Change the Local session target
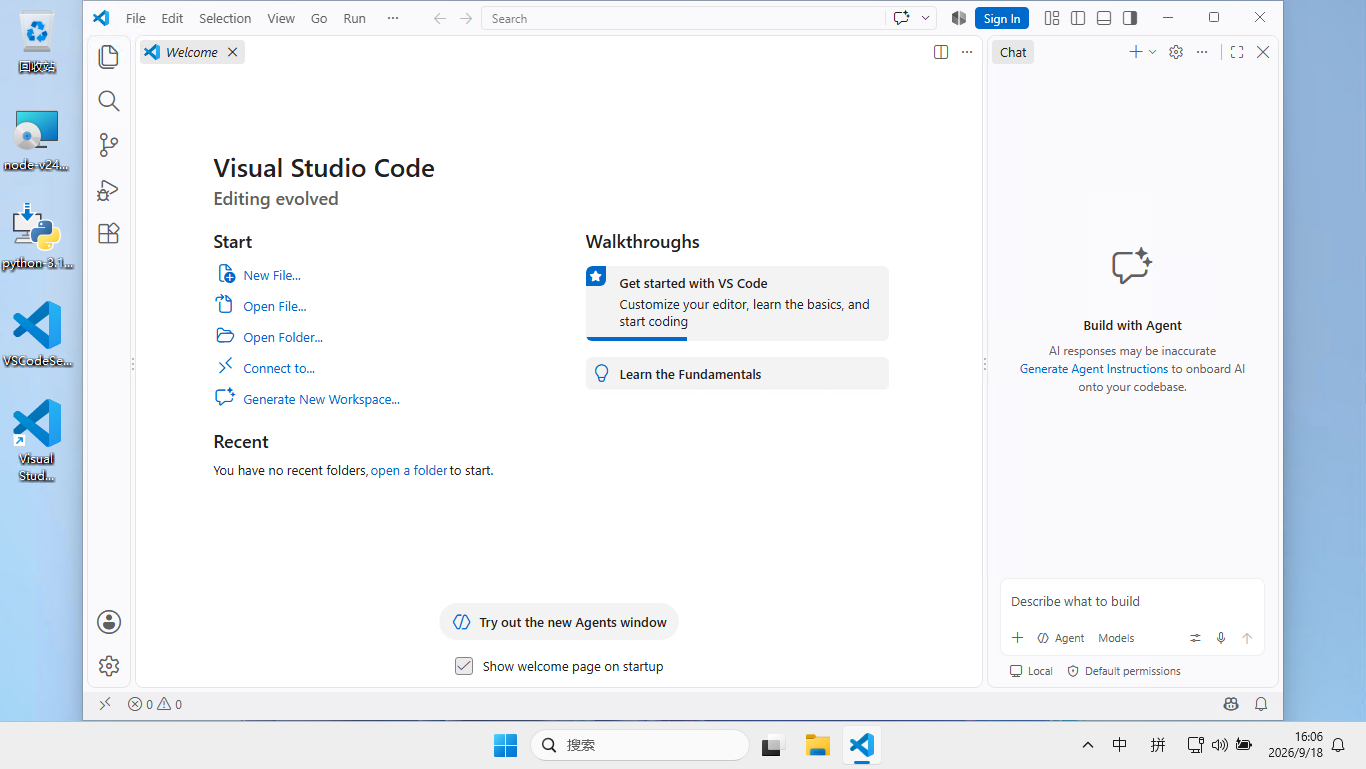 pyautogui.click(x=1031, y=671)
